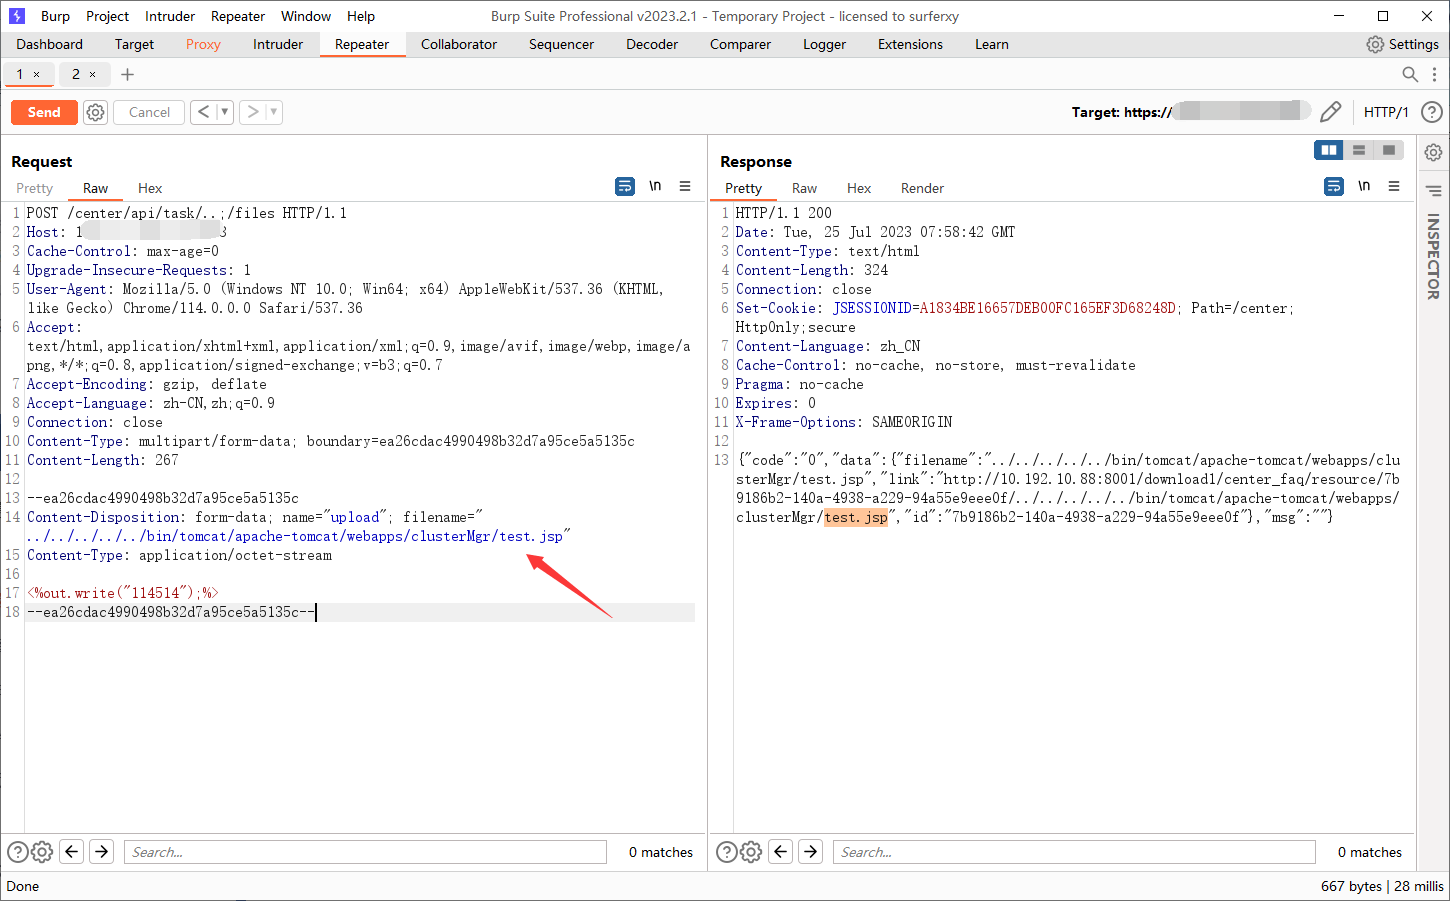Toggle response word-wrap icon

(x=1334, y=186)
